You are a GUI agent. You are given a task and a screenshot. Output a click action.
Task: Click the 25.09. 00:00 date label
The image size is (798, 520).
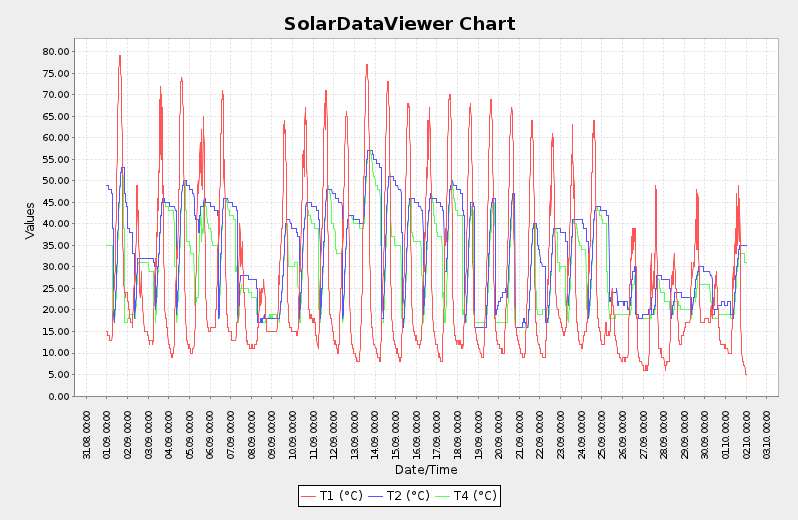(x=602, y=435)
